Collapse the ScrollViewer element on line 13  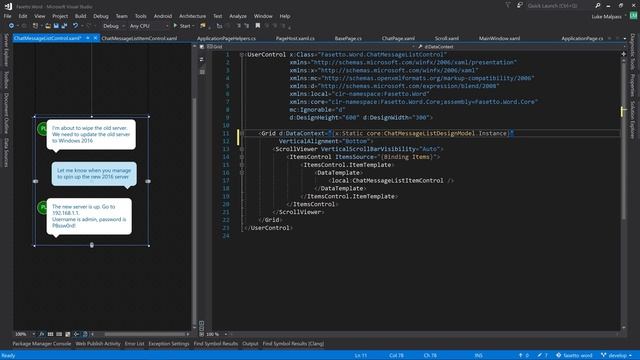pos(242,149)
